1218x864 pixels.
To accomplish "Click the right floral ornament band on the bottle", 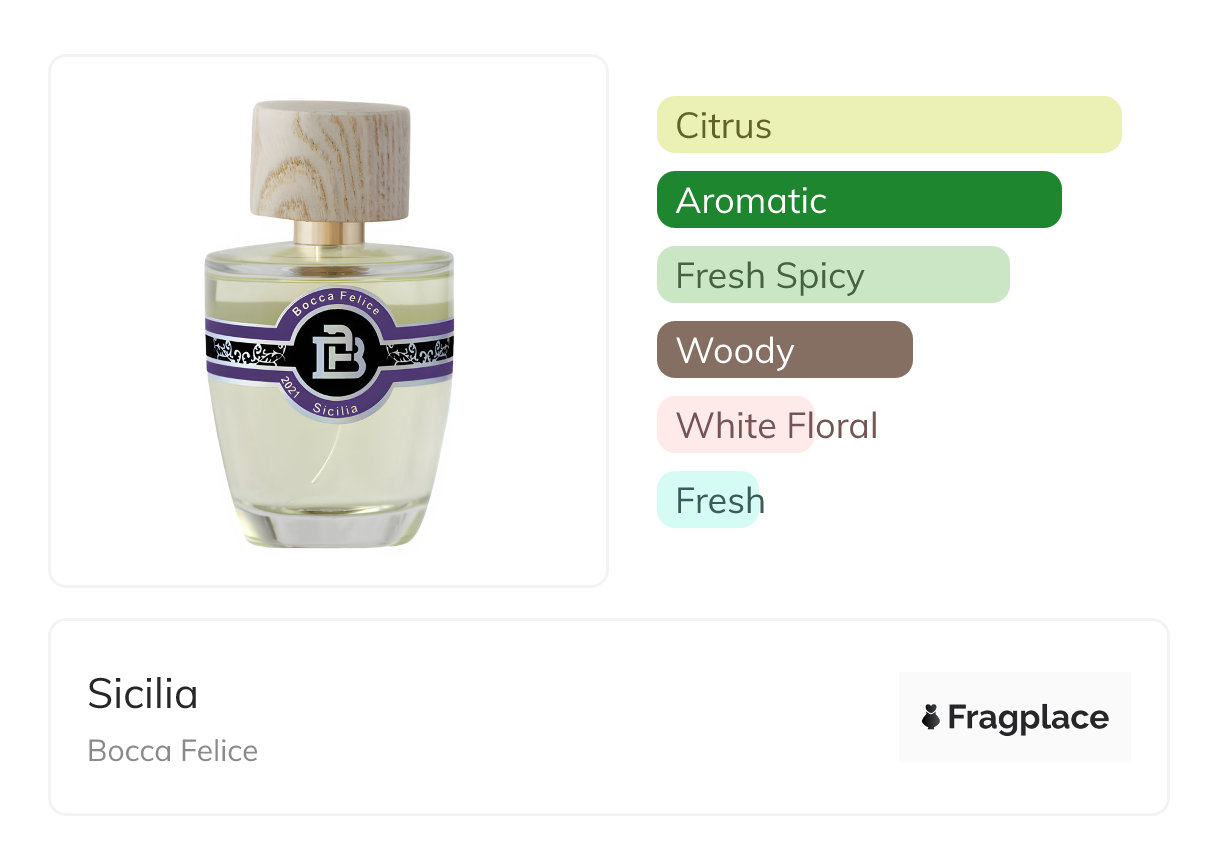I will pyautogui.click(x=418, y=352).
